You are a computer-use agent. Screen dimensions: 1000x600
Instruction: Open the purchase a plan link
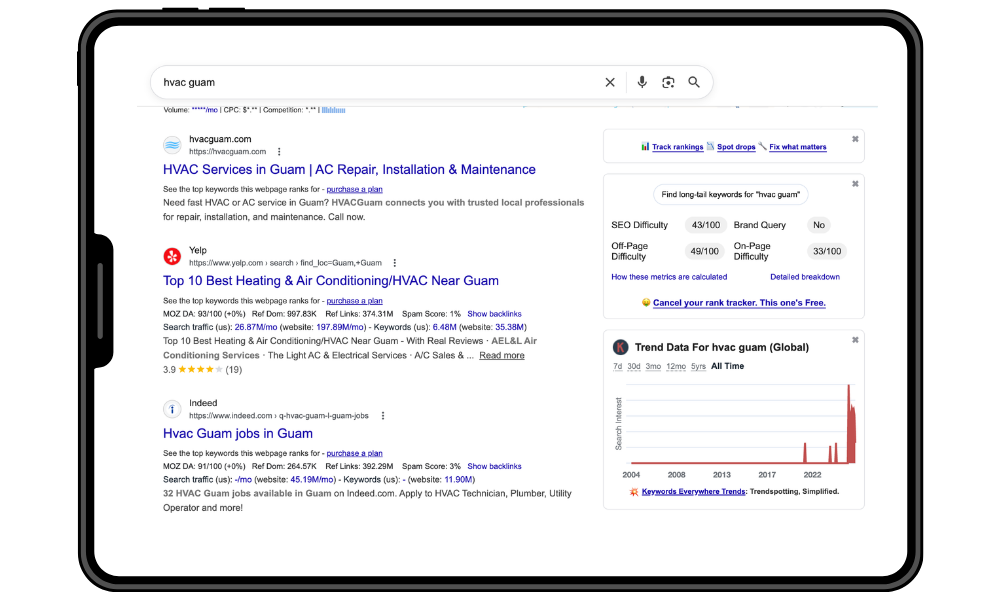pos(355,188)
